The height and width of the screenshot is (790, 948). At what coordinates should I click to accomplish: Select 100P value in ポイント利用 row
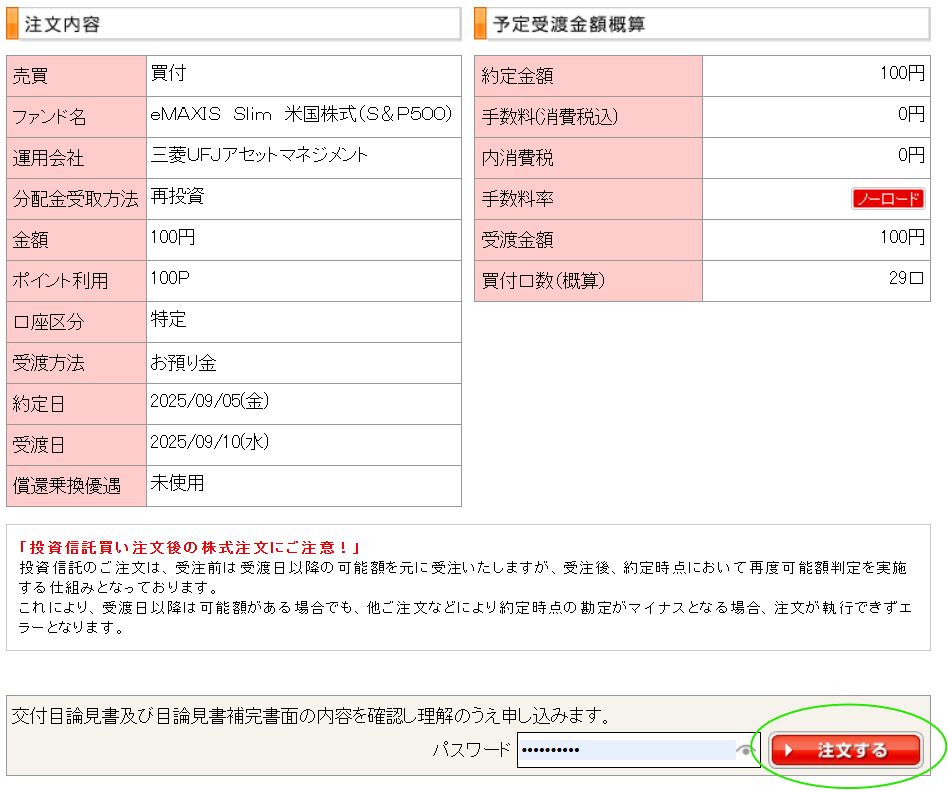pyautogui.click(x=169, y=278)
